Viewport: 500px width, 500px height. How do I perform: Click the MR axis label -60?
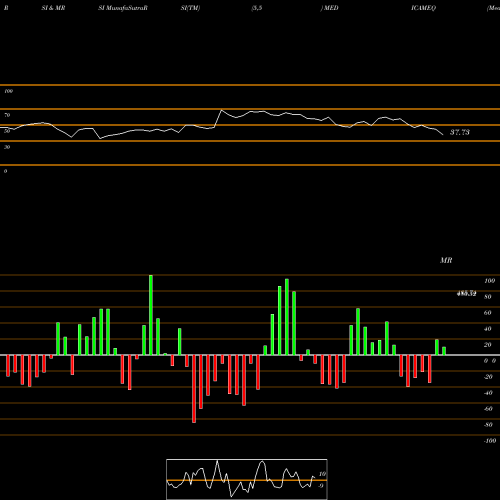point(488,409)
